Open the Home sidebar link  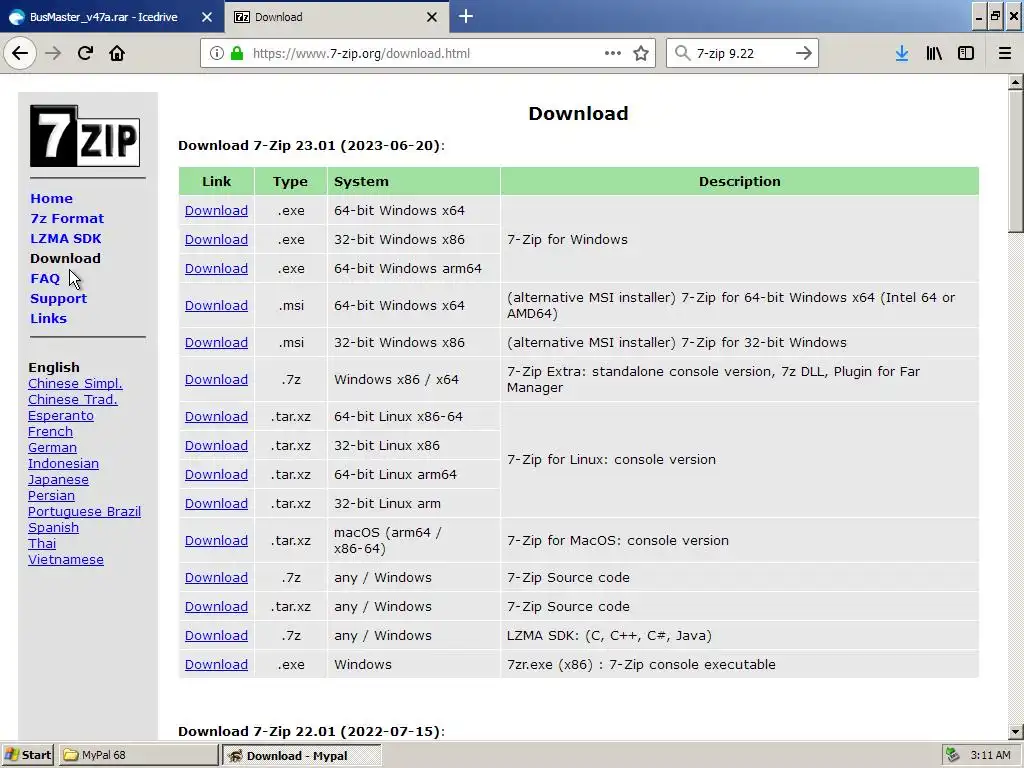(52, 199)
